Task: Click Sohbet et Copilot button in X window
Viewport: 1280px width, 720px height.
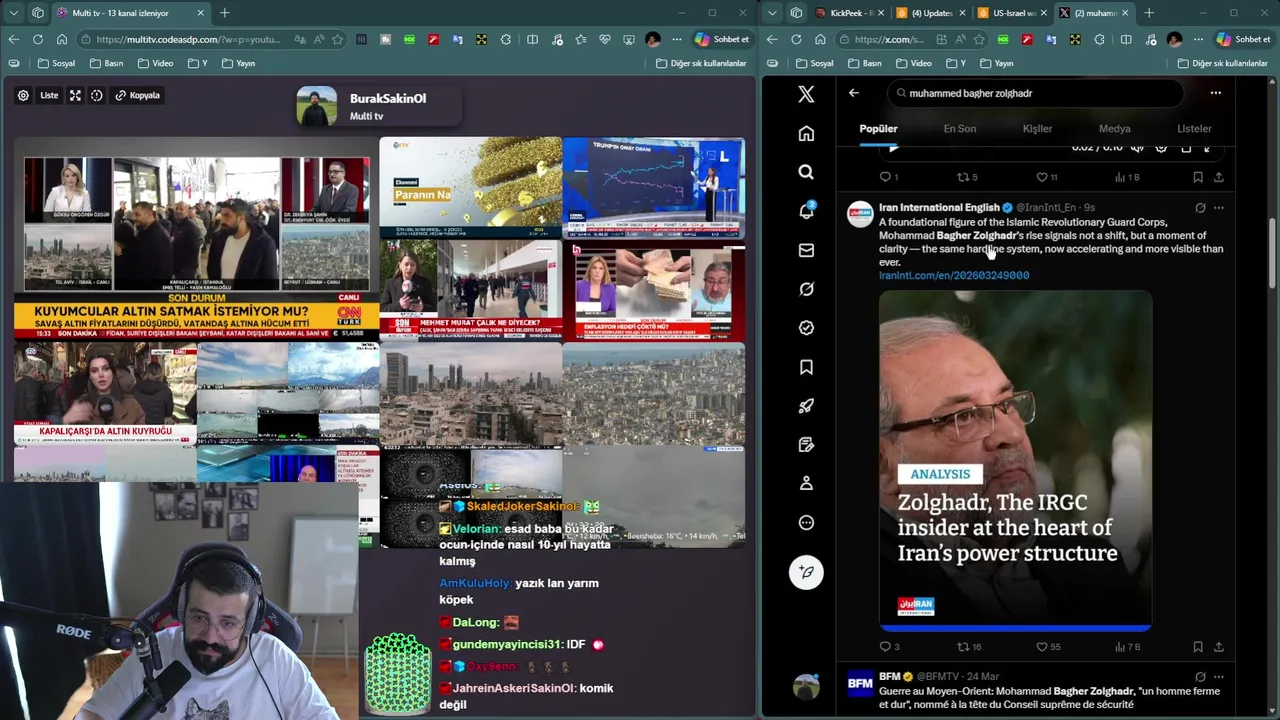Action: point(1243,39)
